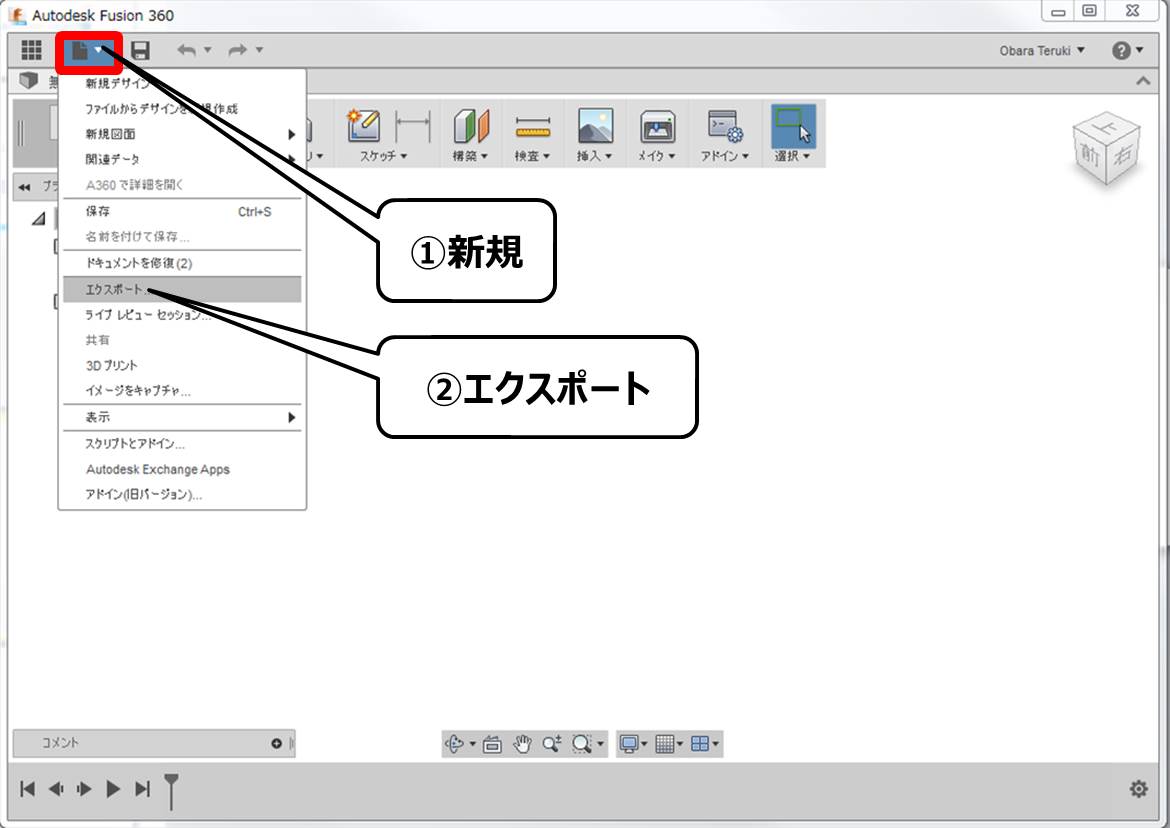
Task: Open the data panel grid icon
Action: click(x=31, y=50)
